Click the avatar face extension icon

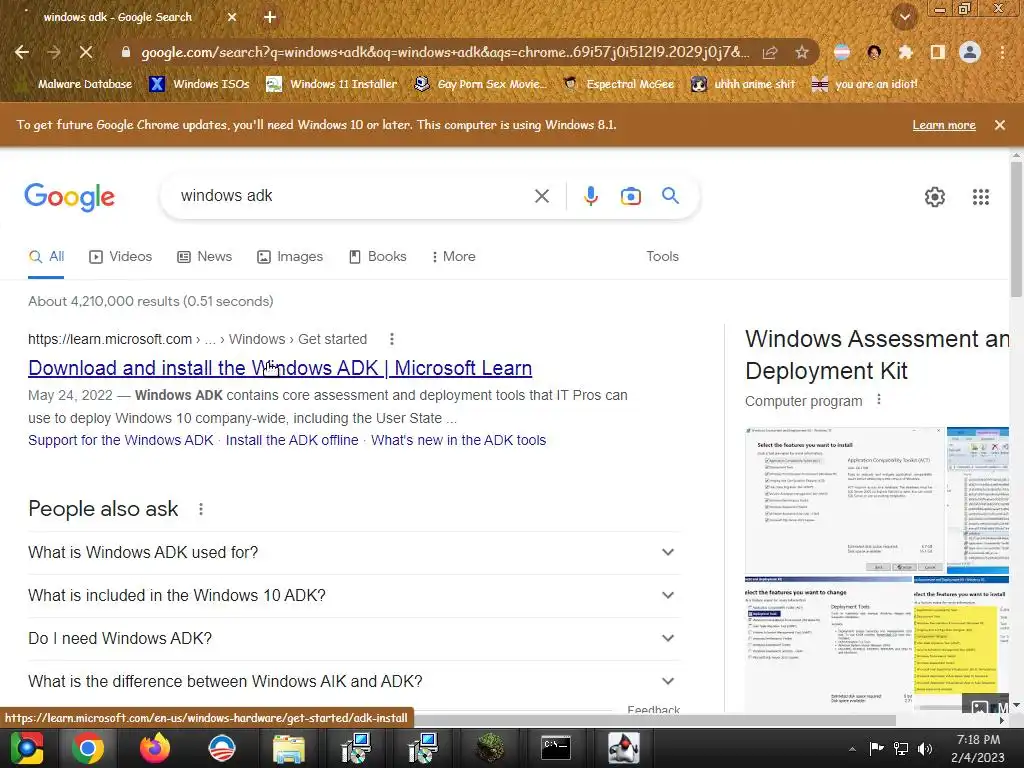point(874,52)
